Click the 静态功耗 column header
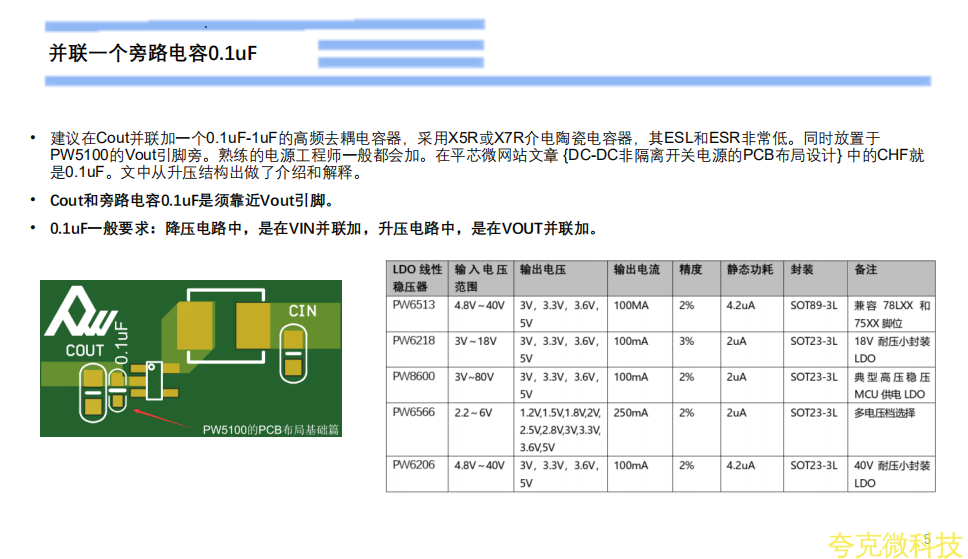The image size is (968, 559). (749, 270)
